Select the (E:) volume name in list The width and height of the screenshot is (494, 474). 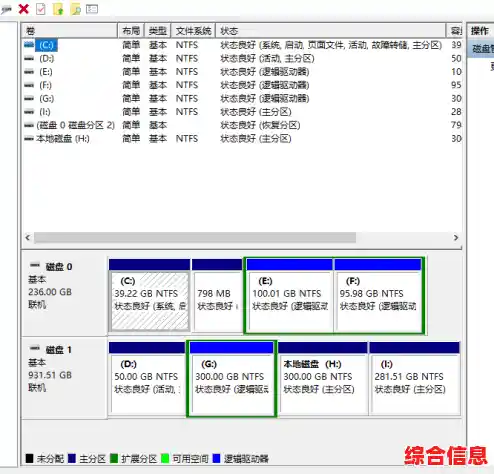pyautogui.click(x=46, y=72)
